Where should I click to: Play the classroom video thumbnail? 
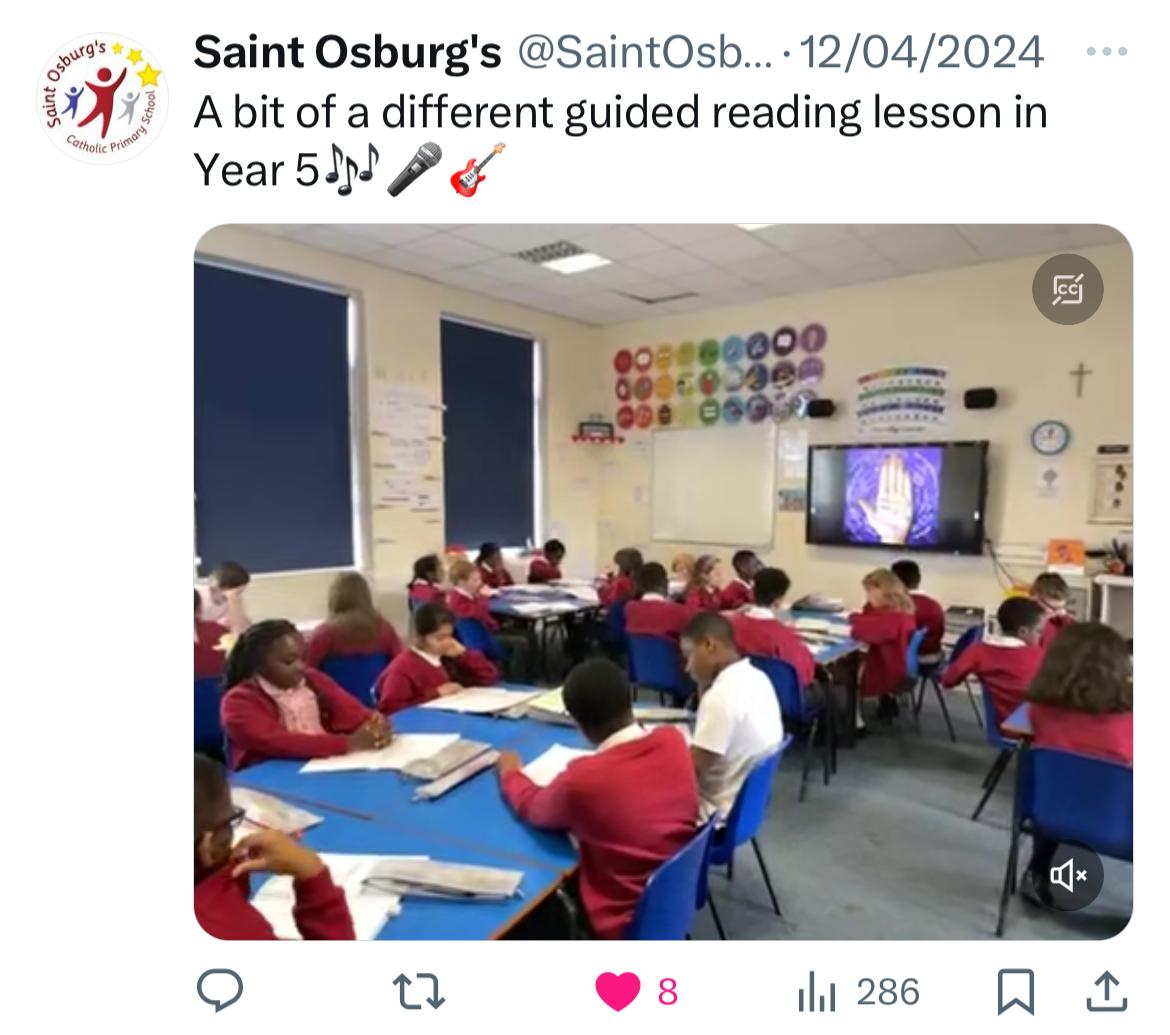pyautogui.click(x=663, y=581)
